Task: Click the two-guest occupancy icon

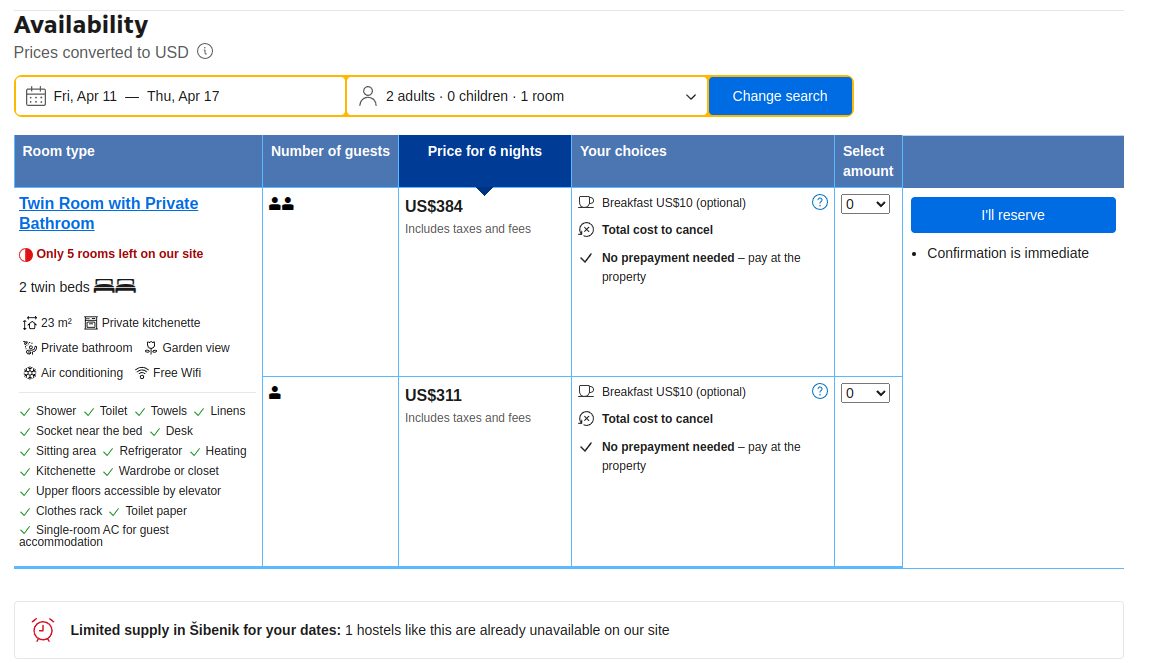Action: 281,204
